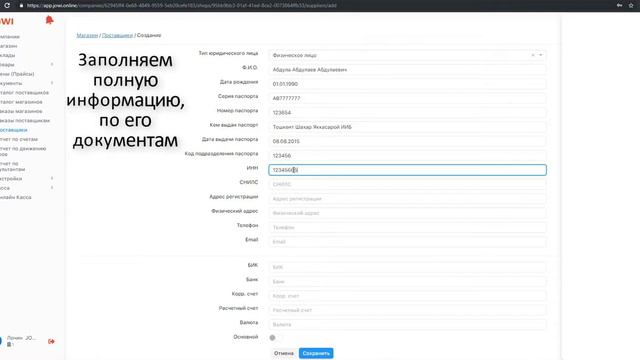Reload the page with browser refresh icon
The height and width of the screenshot is (360, 640).
(x=7, y=5)
